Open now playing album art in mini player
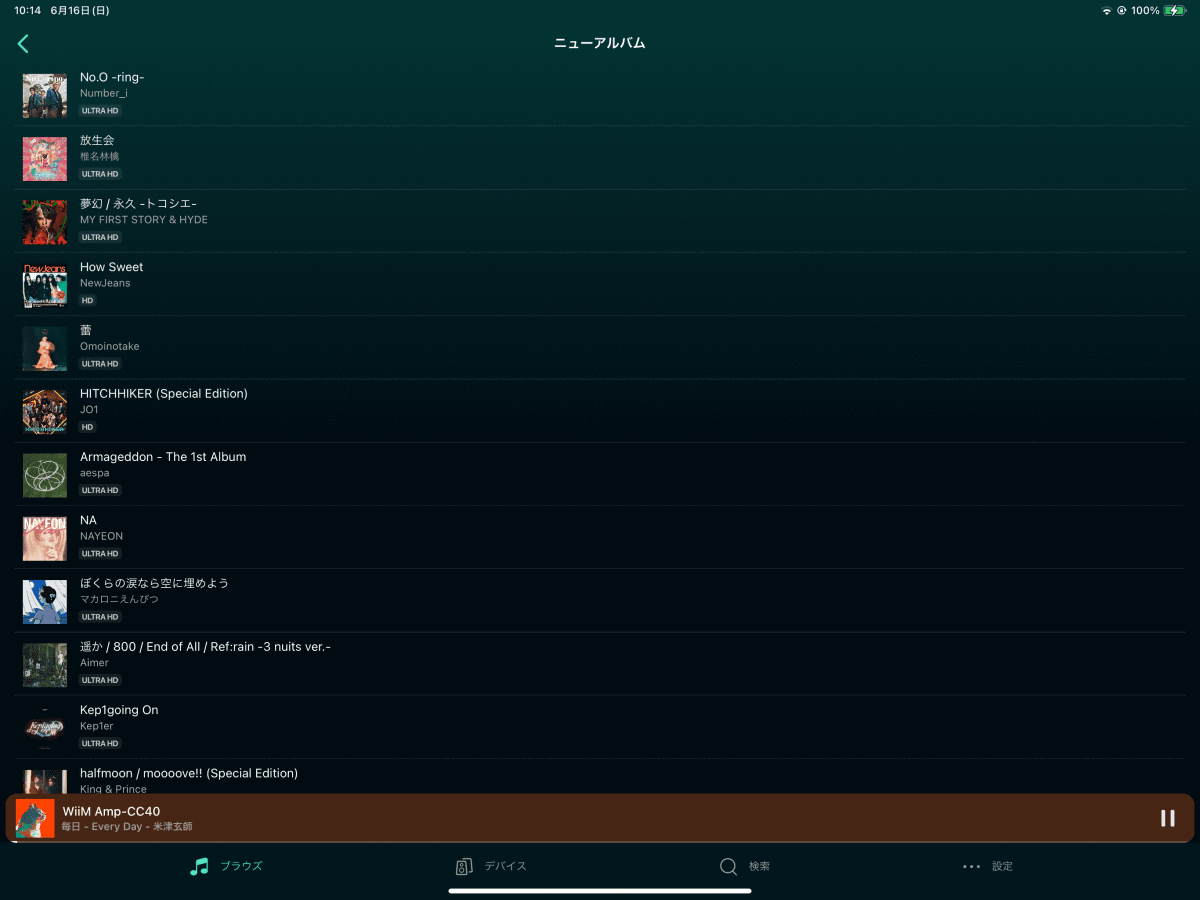This screenshot has width=1200, height=900. point(35,818)
